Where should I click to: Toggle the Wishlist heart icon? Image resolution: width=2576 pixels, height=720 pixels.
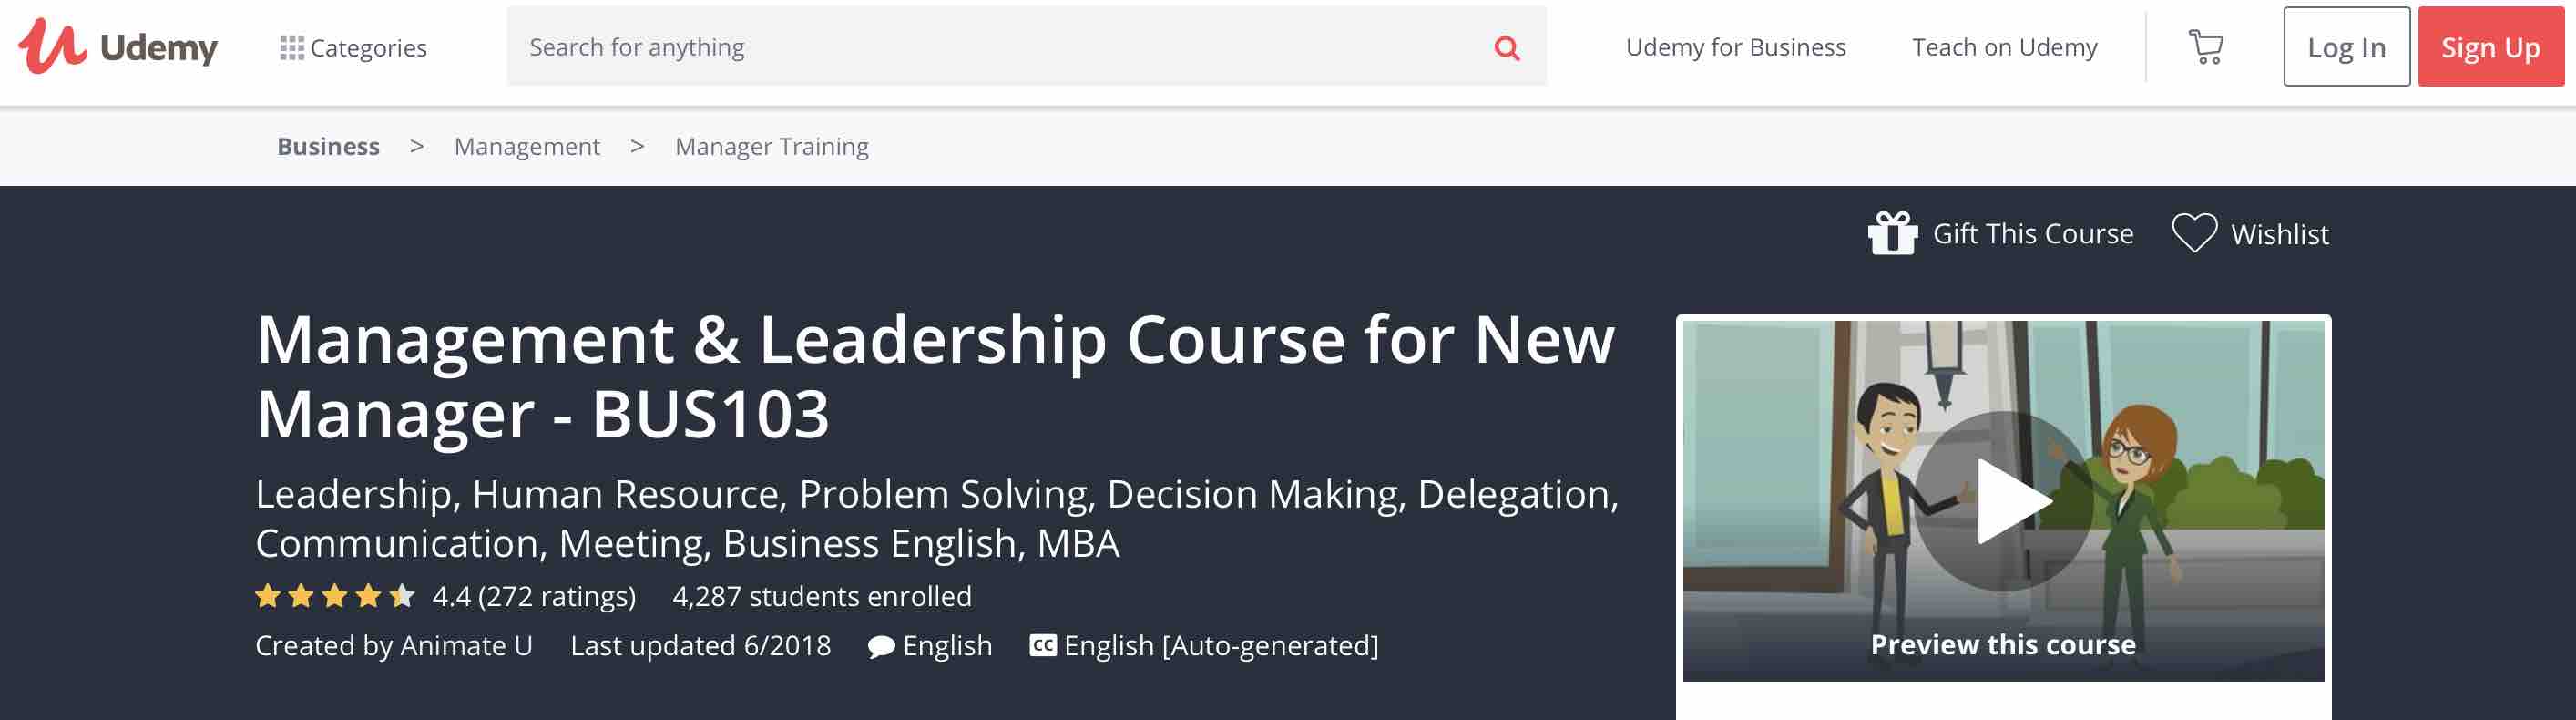2194,233
